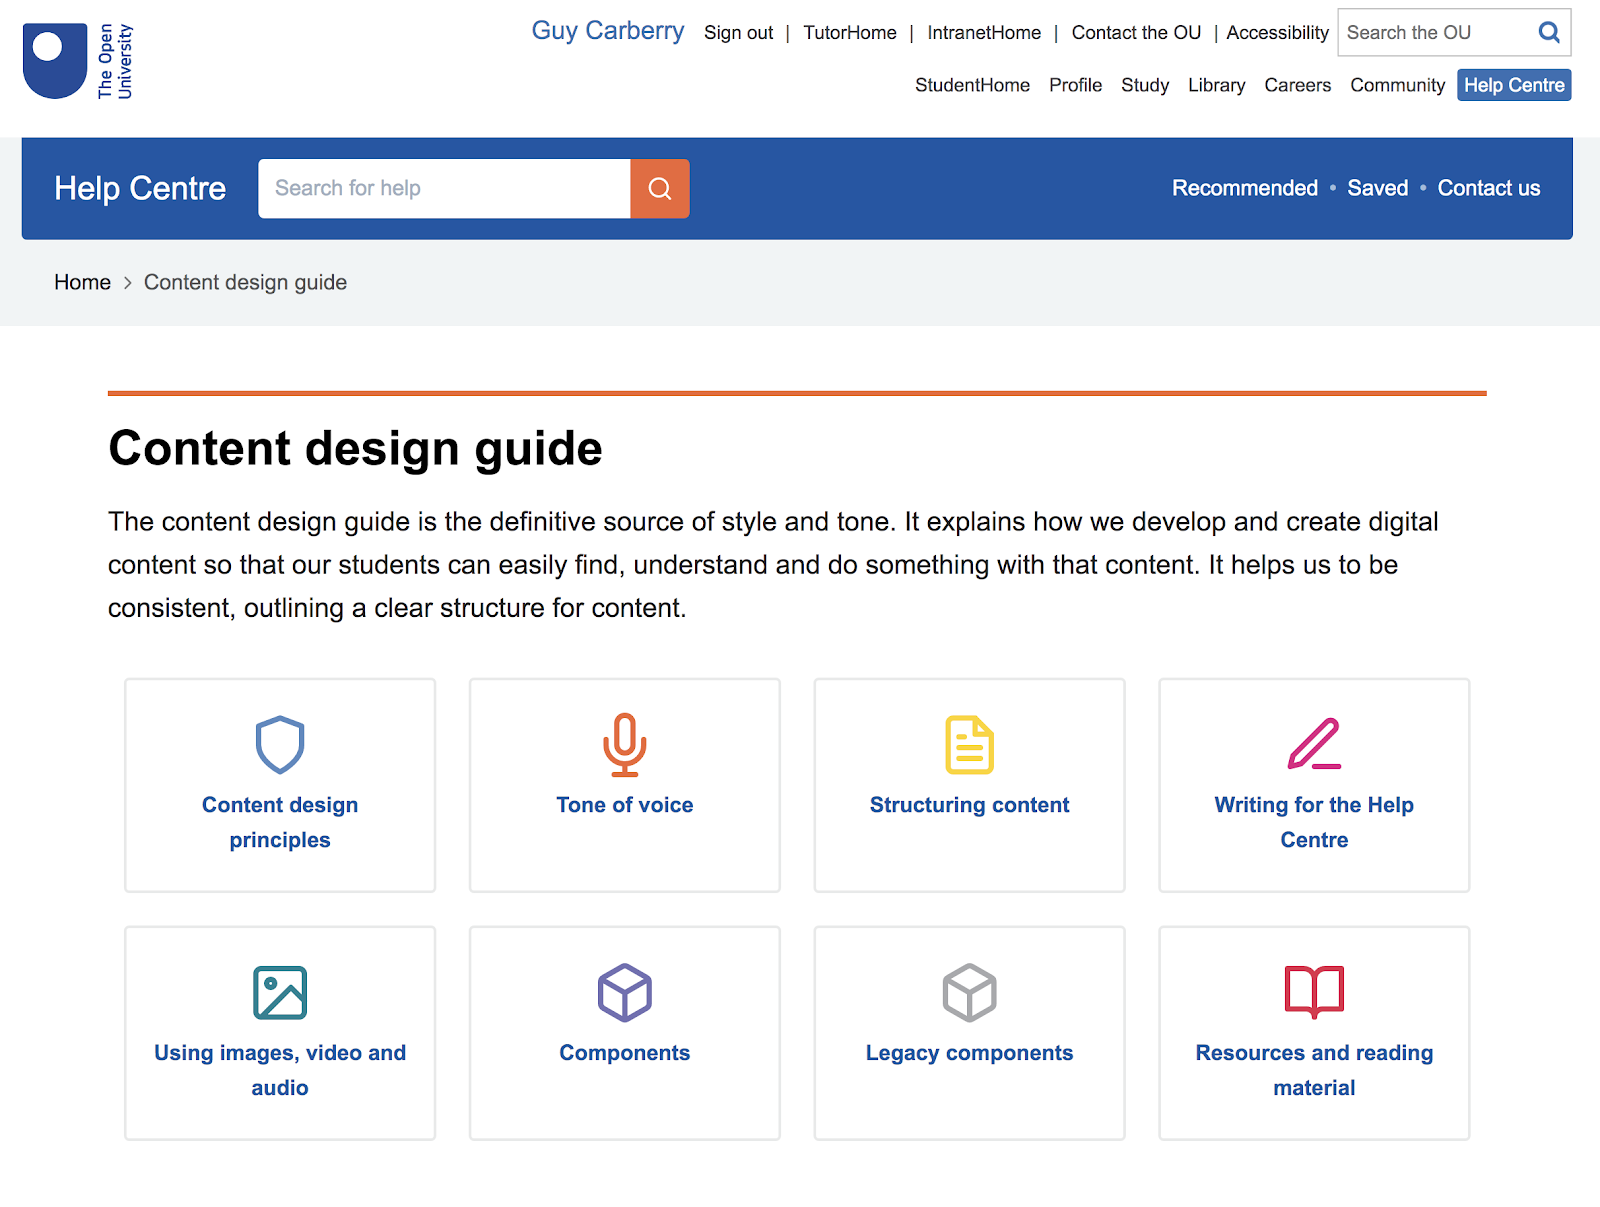The width and height of the screenshot is (1600, 1207).
Task: Open the Library menu item
Action: (1216, 85)
